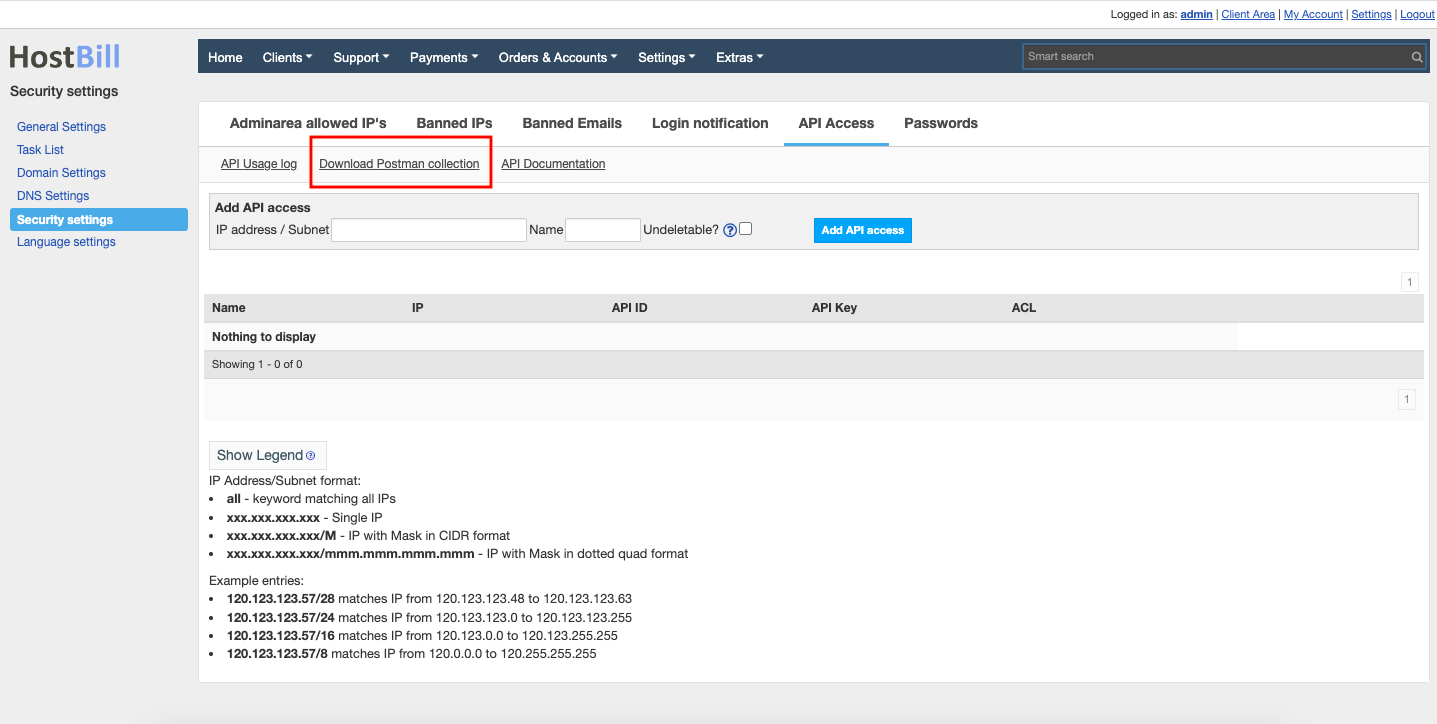The width and height of the screenshot is (1437, 724).
Task: Click the Smart search magnifier icon
Action: [x=1417, y=56]
